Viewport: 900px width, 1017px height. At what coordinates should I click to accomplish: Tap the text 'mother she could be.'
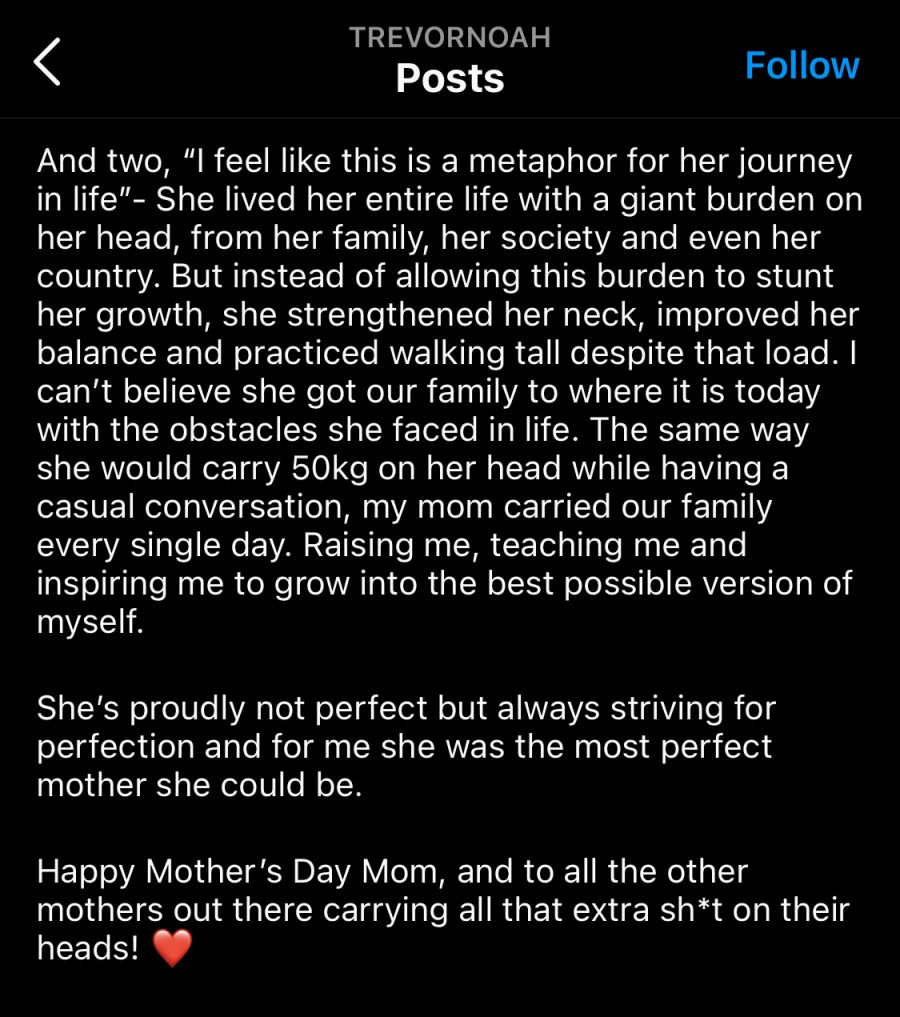click(x=199, y=785)
